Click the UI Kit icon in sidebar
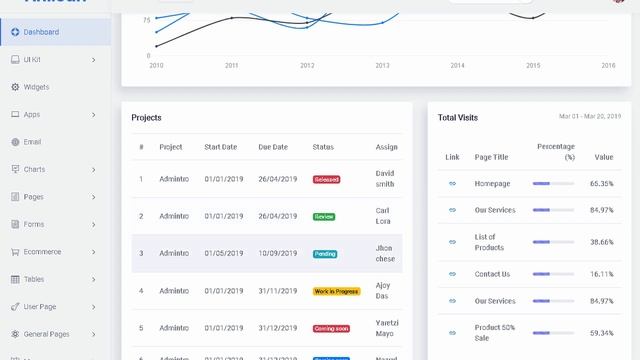 (x=15, y=60)
